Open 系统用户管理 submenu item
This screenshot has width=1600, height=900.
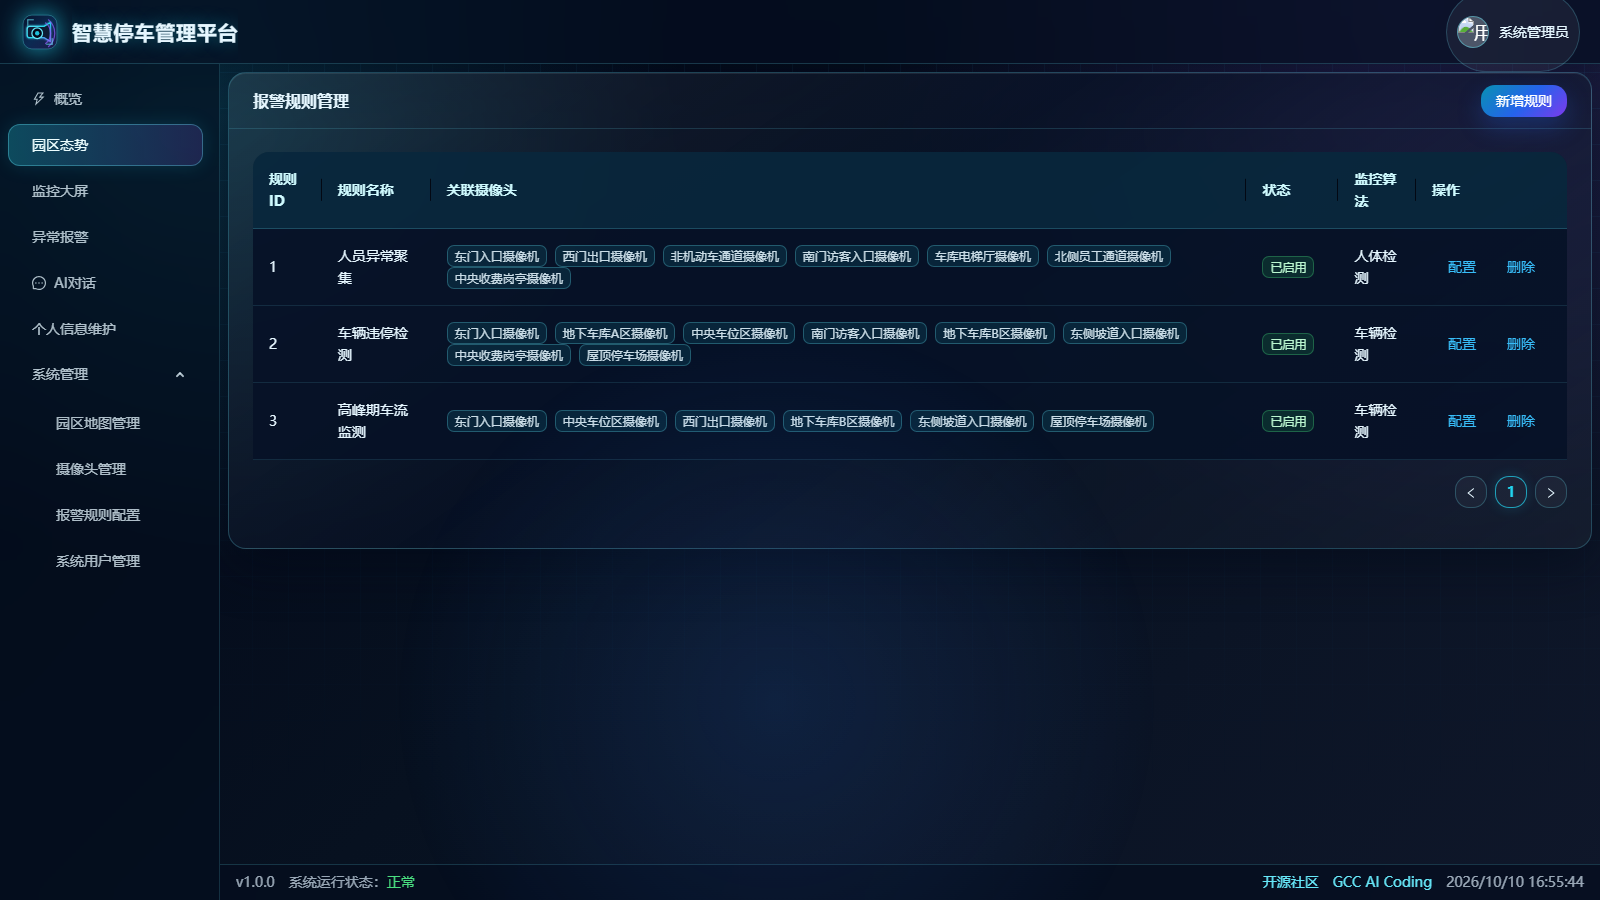[105, 561]
